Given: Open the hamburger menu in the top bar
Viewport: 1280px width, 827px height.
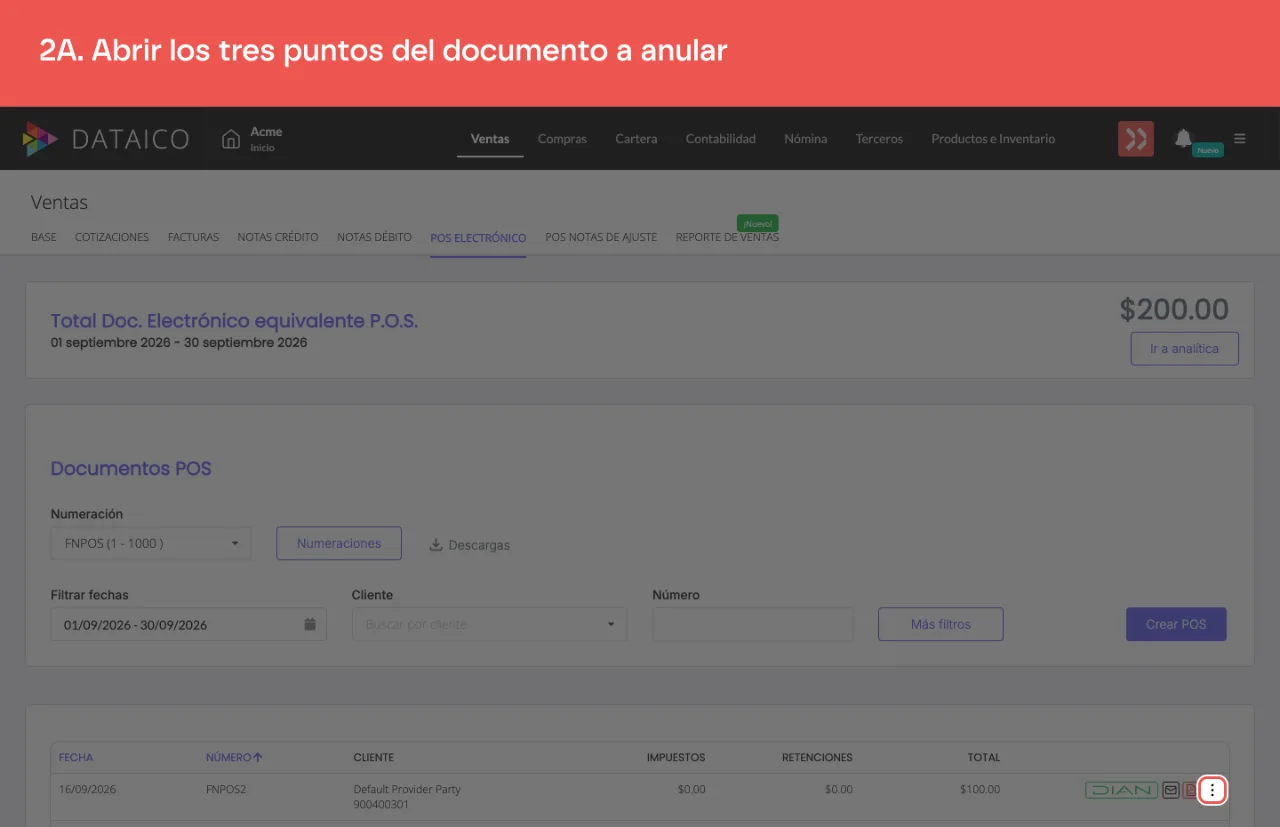Looking at the screenshot, I should click(1240, 138).
